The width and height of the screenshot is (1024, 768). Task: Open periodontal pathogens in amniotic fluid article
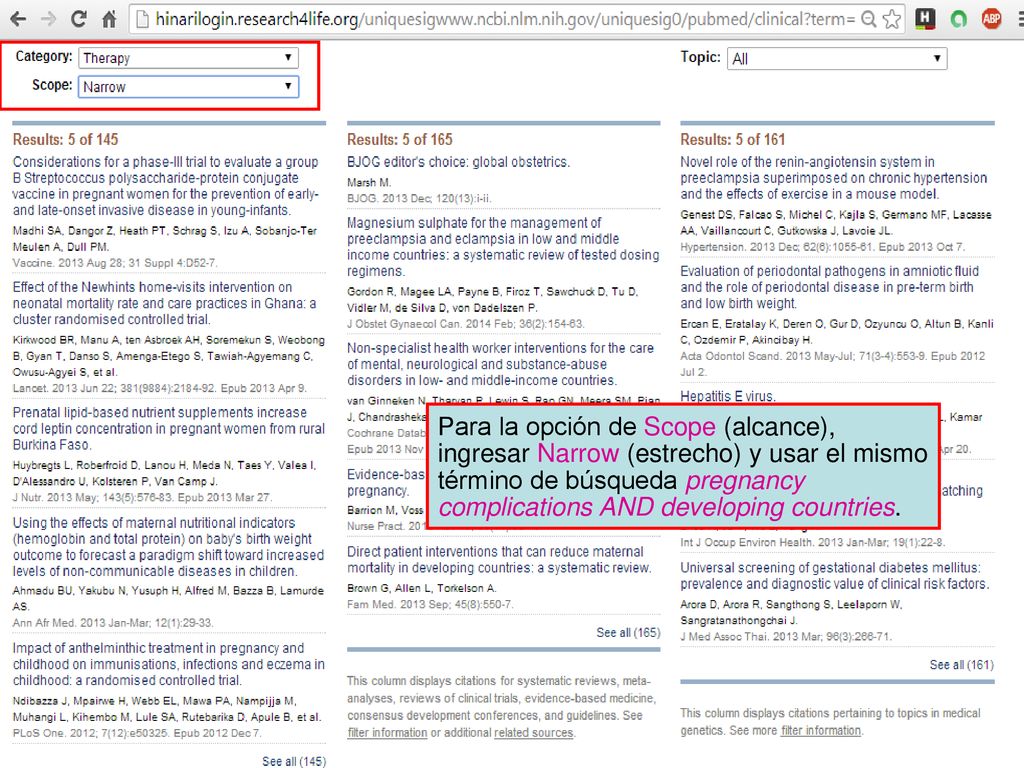click(829, 287)
